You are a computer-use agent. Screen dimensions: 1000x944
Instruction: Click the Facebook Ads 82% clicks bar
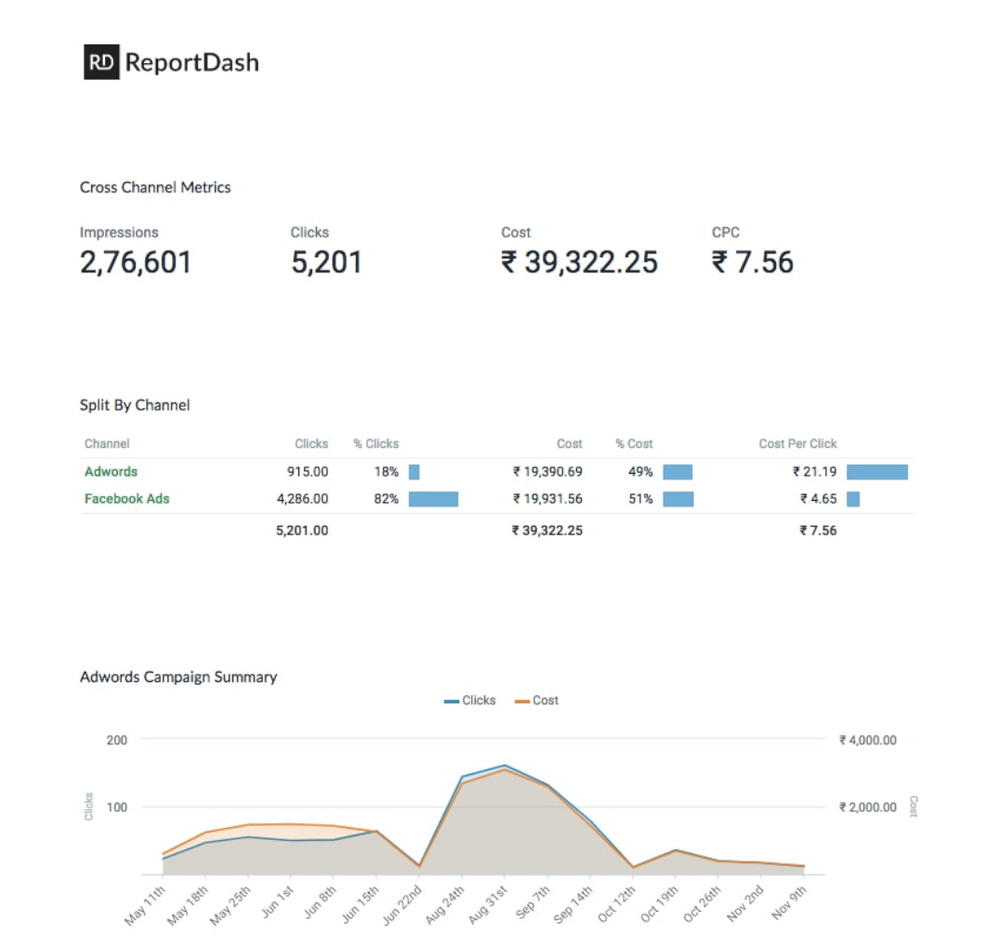point(434,499)
